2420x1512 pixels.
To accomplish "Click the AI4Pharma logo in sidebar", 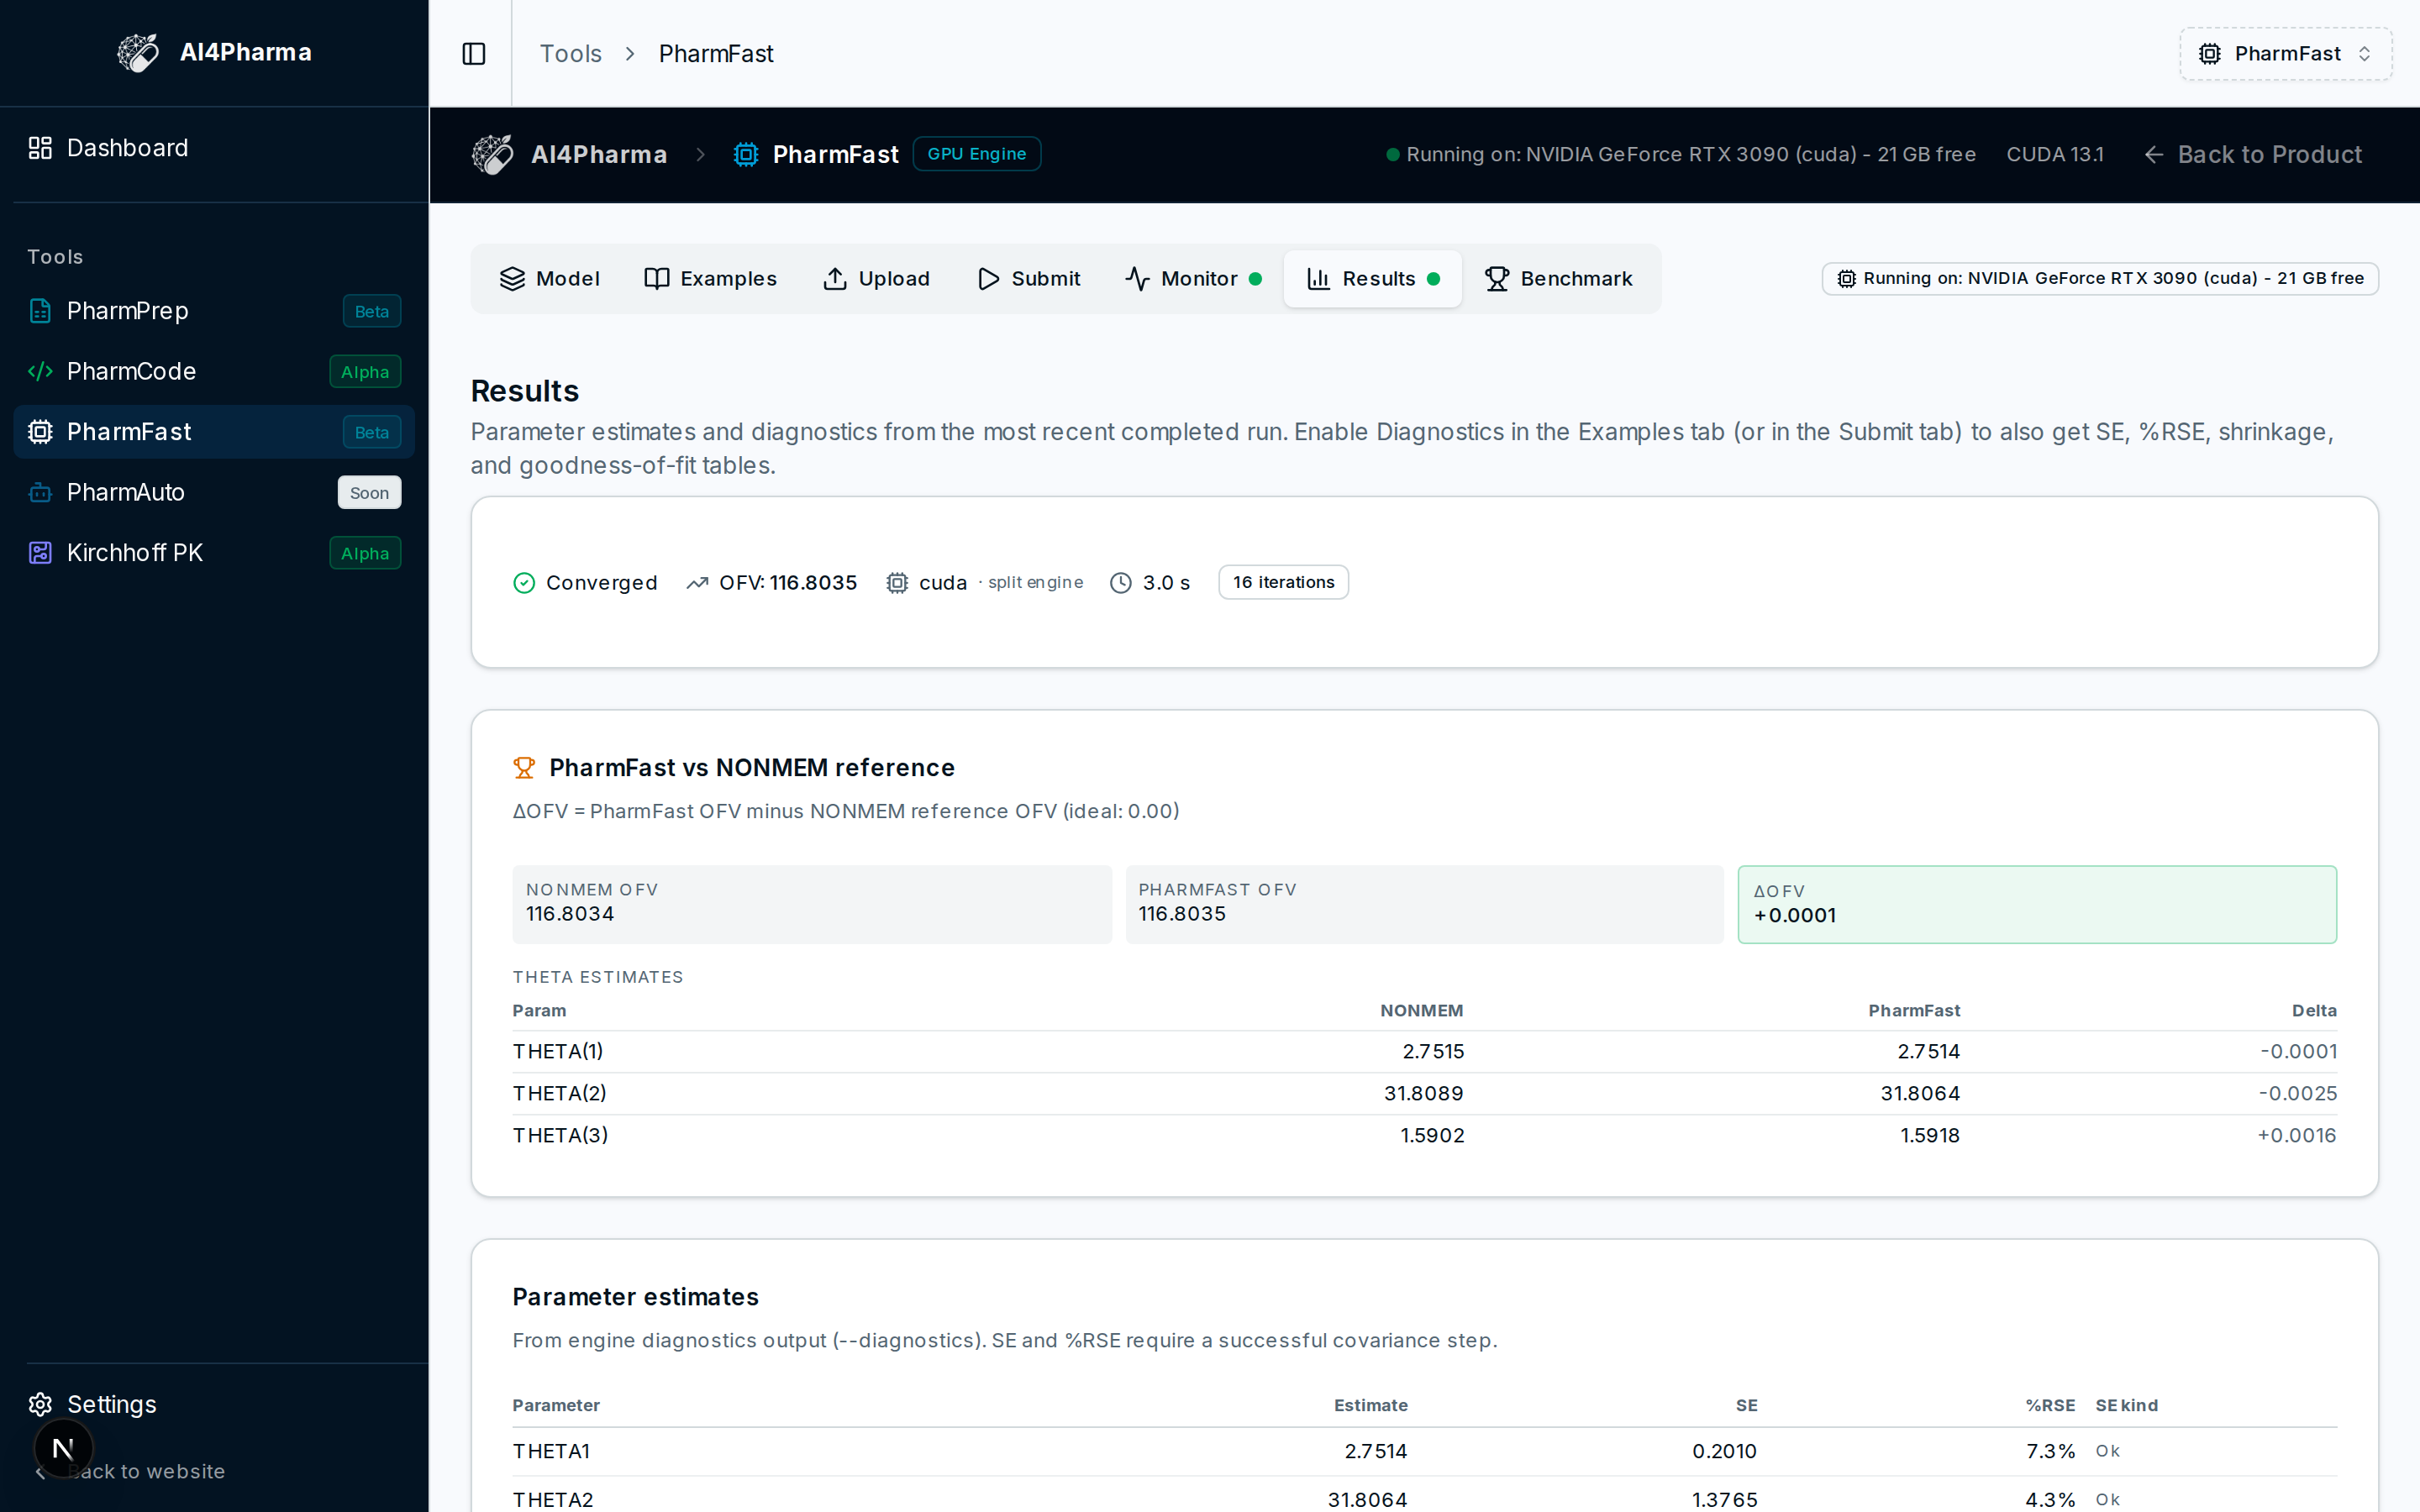I will point(138,53).
